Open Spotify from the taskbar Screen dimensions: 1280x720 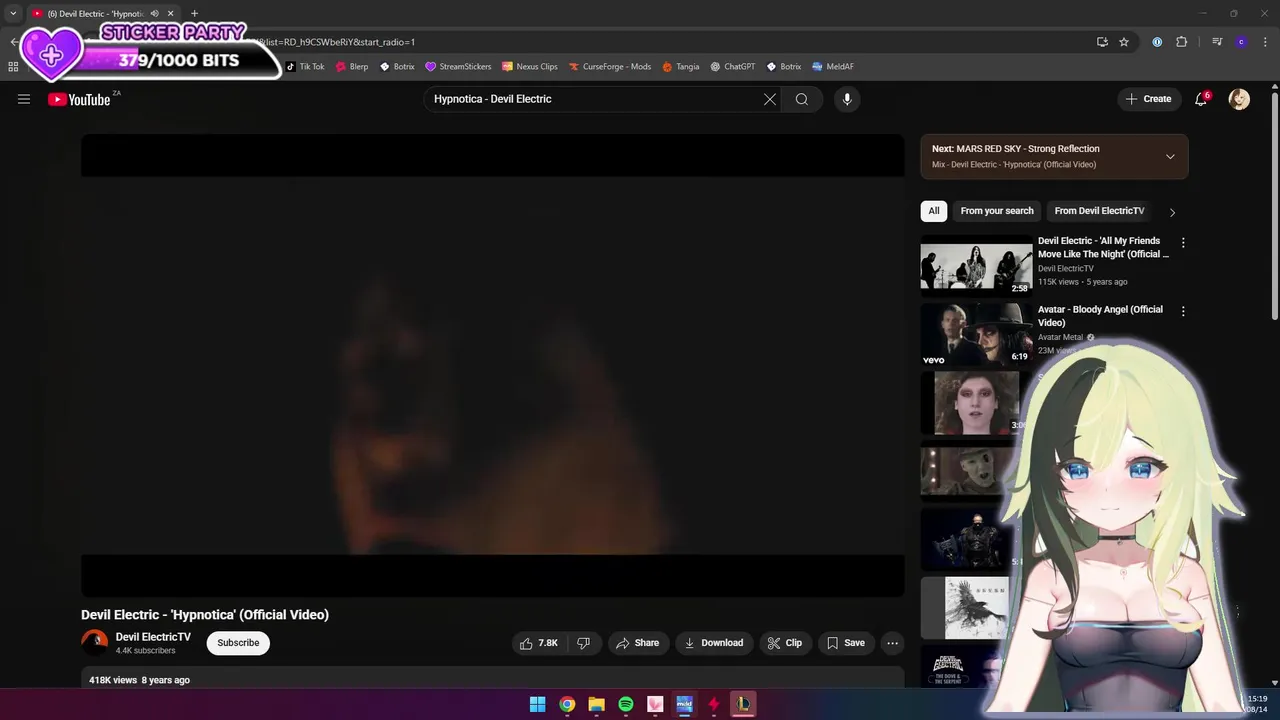(x=625, y=704)
